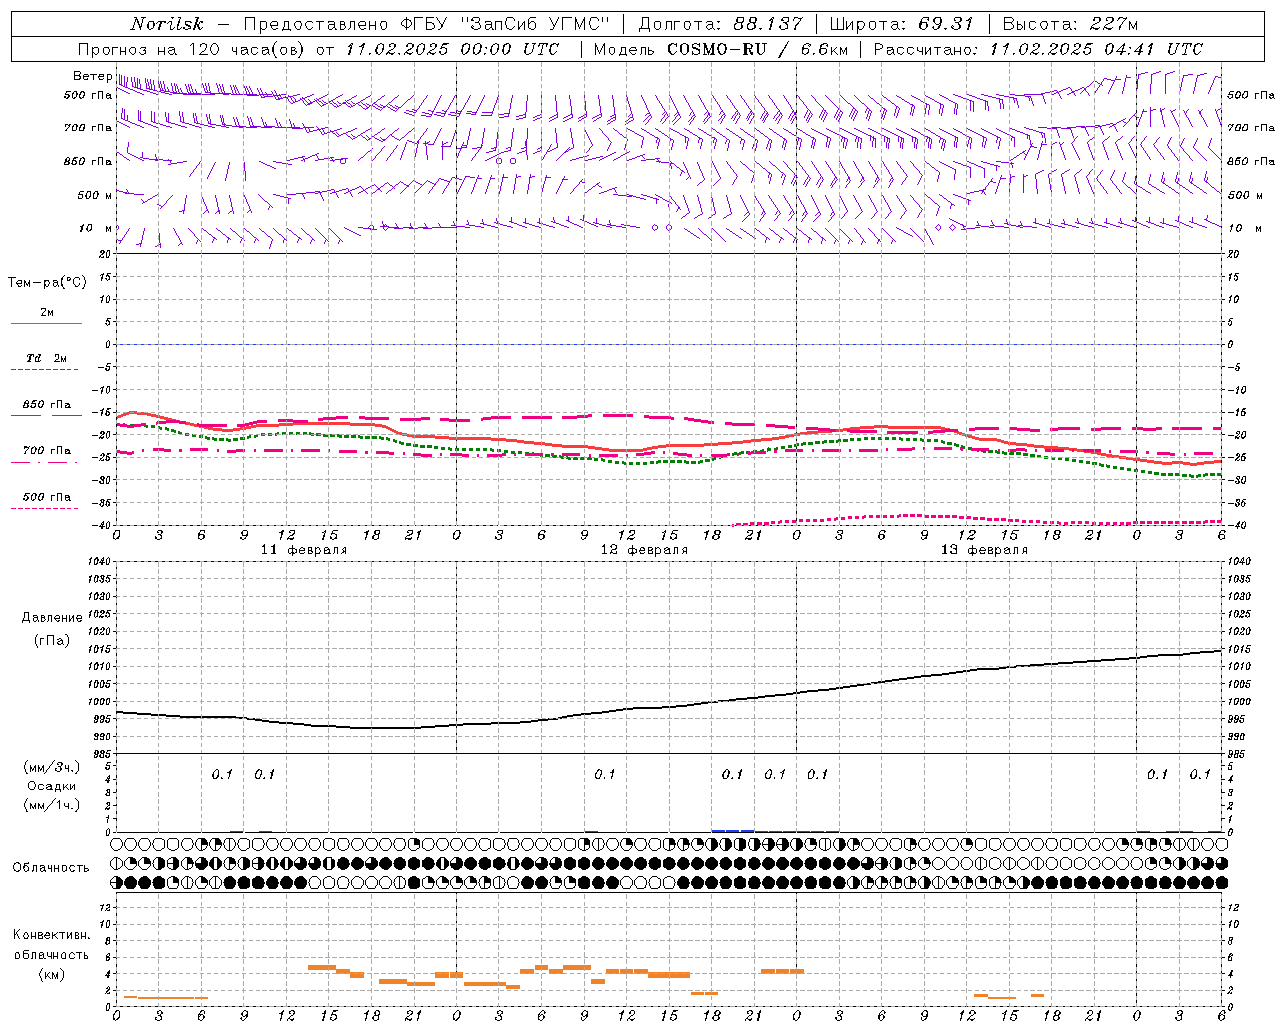This screenshot has width=1280, height=1024.
Task: Click '850 гПа' label in temperature legend
Action: [47, 405]
